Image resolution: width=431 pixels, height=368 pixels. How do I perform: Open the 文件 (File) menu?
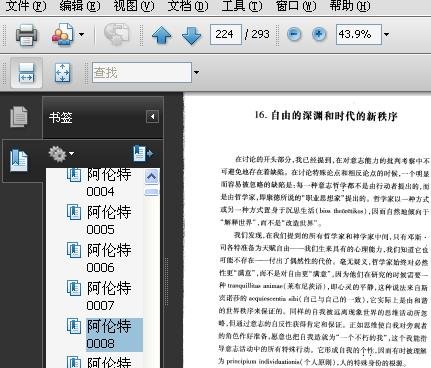point(26,6)
